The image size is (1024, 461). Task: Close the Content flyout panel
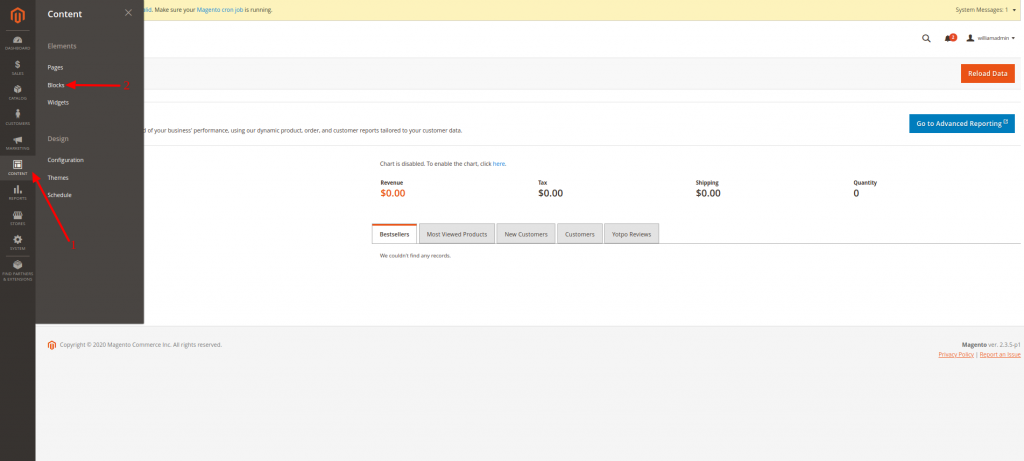pyautogui.click(x=127, y=13)
